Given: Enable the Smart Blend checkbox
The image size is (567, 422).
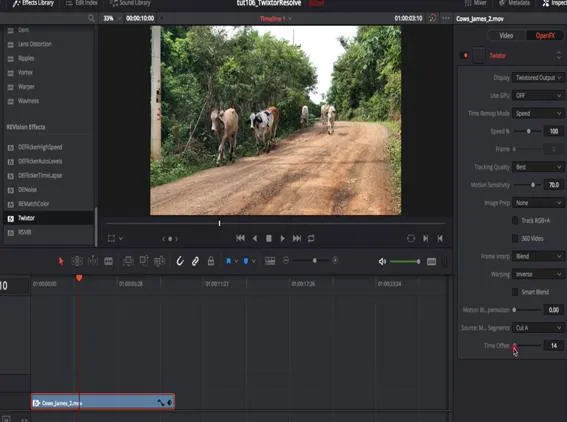Looking at the screenshot, I should (x=515, y=292).
